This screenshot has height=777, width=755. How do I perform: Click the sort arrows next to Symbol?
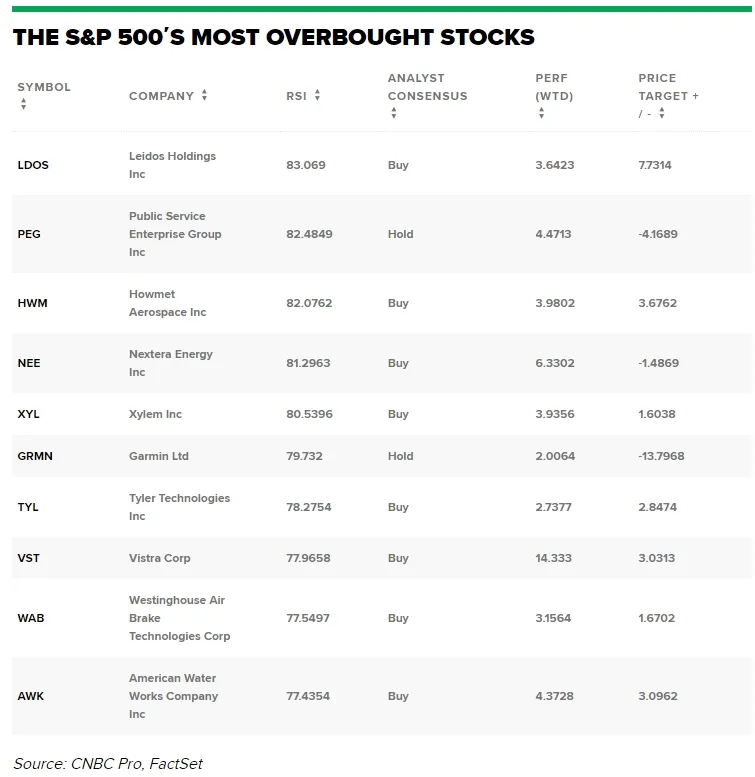21,105
